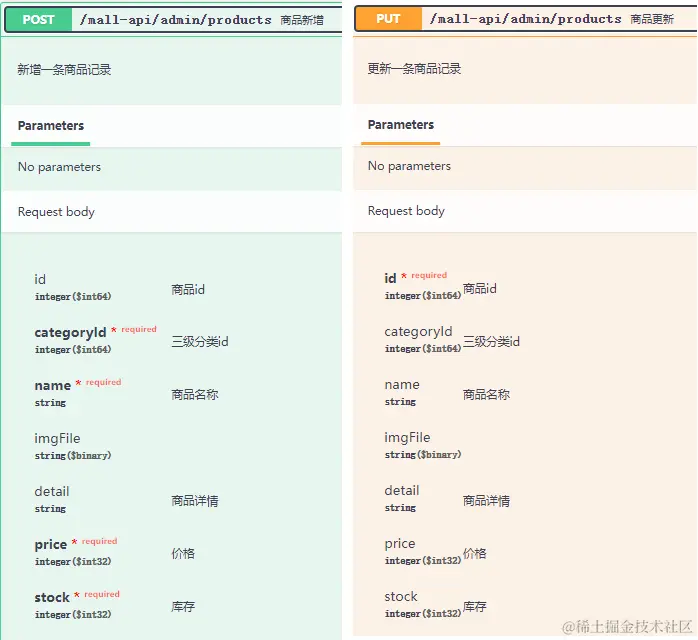Open POST /mall-api/admin/products endpoint path
This screenshot has height=640, width=698.
click(x=175, y=20)
